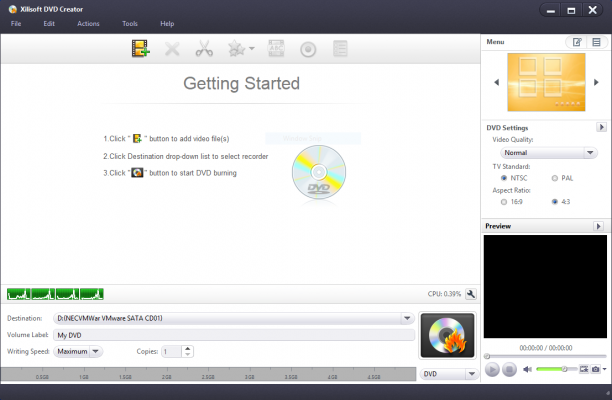Open the Video Quality Normal dropdown

click(x=548, y=153)
